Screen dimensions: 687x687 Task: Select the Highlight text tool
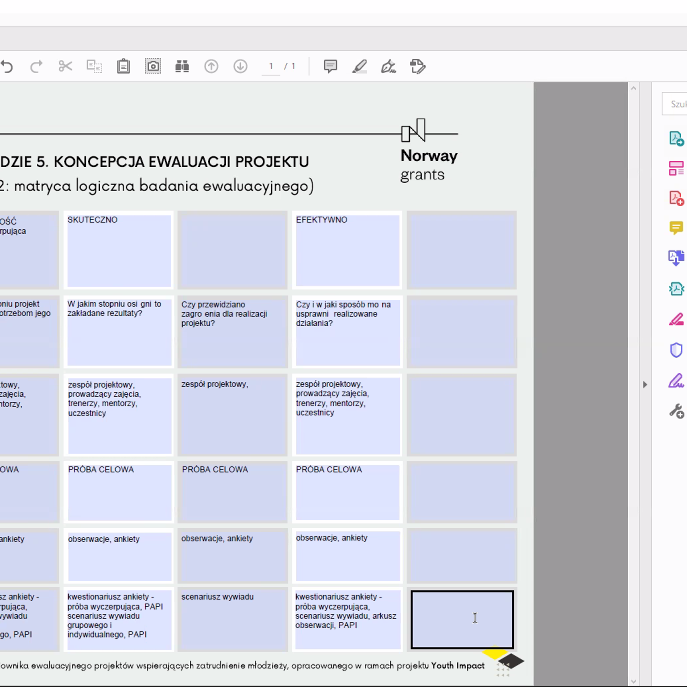point(360,67)
